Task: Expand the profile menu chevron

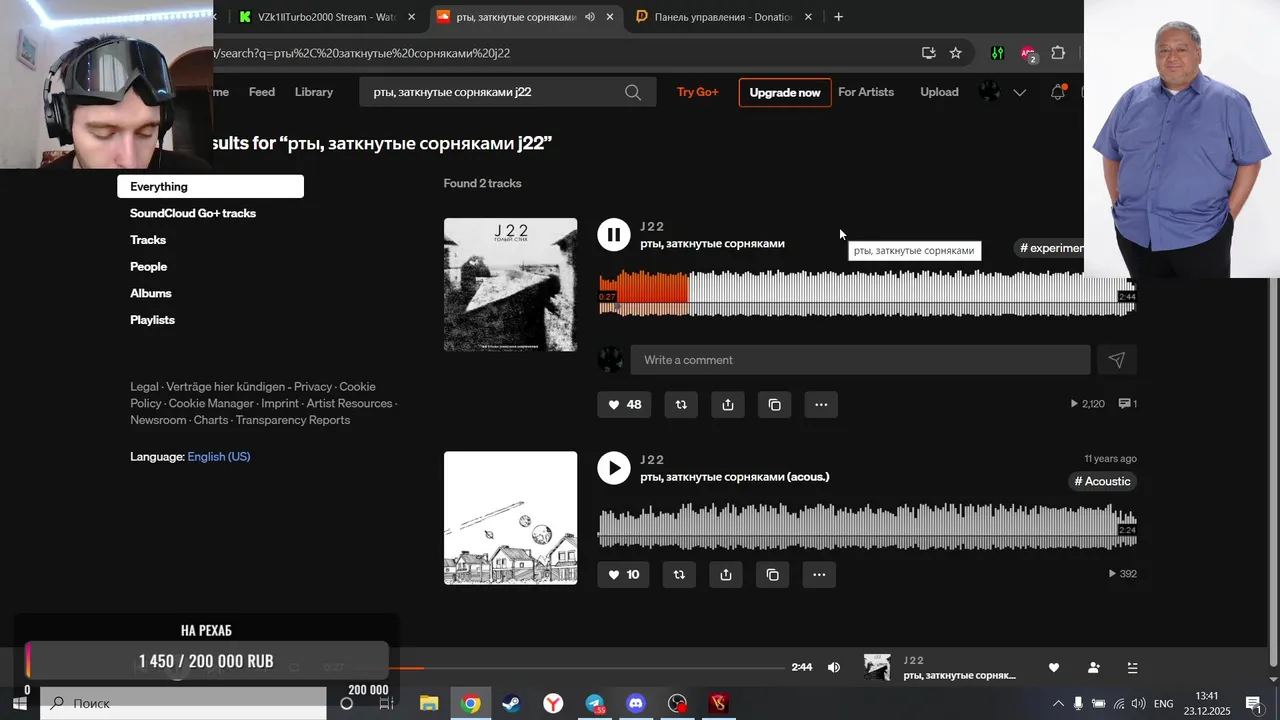Action: pos(1019,93)
